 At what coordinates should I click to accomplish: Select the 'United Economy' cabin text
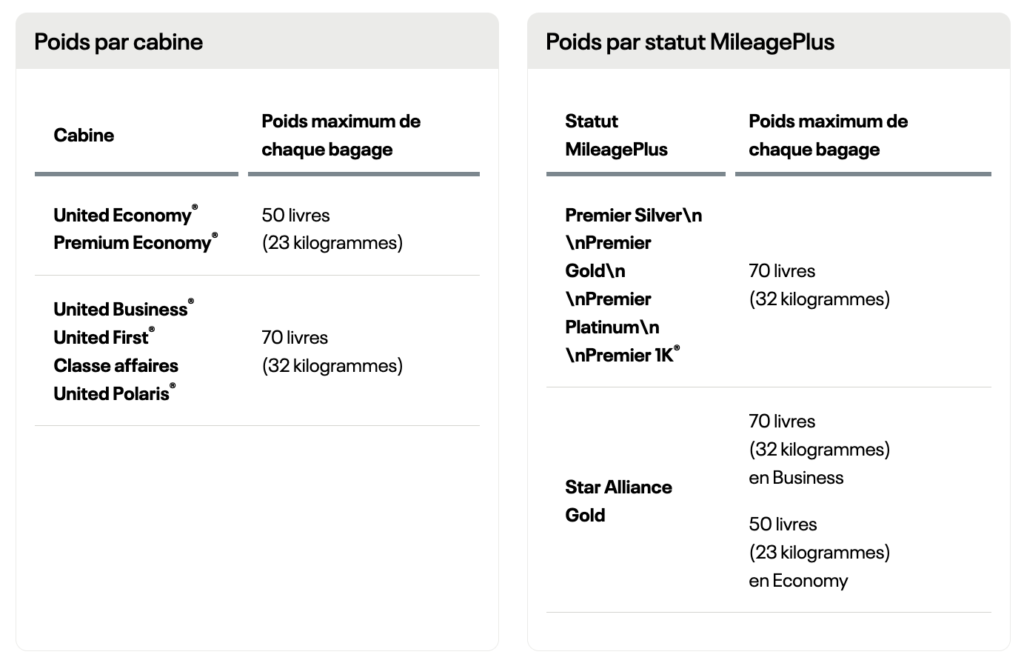(x=122, y=215)
